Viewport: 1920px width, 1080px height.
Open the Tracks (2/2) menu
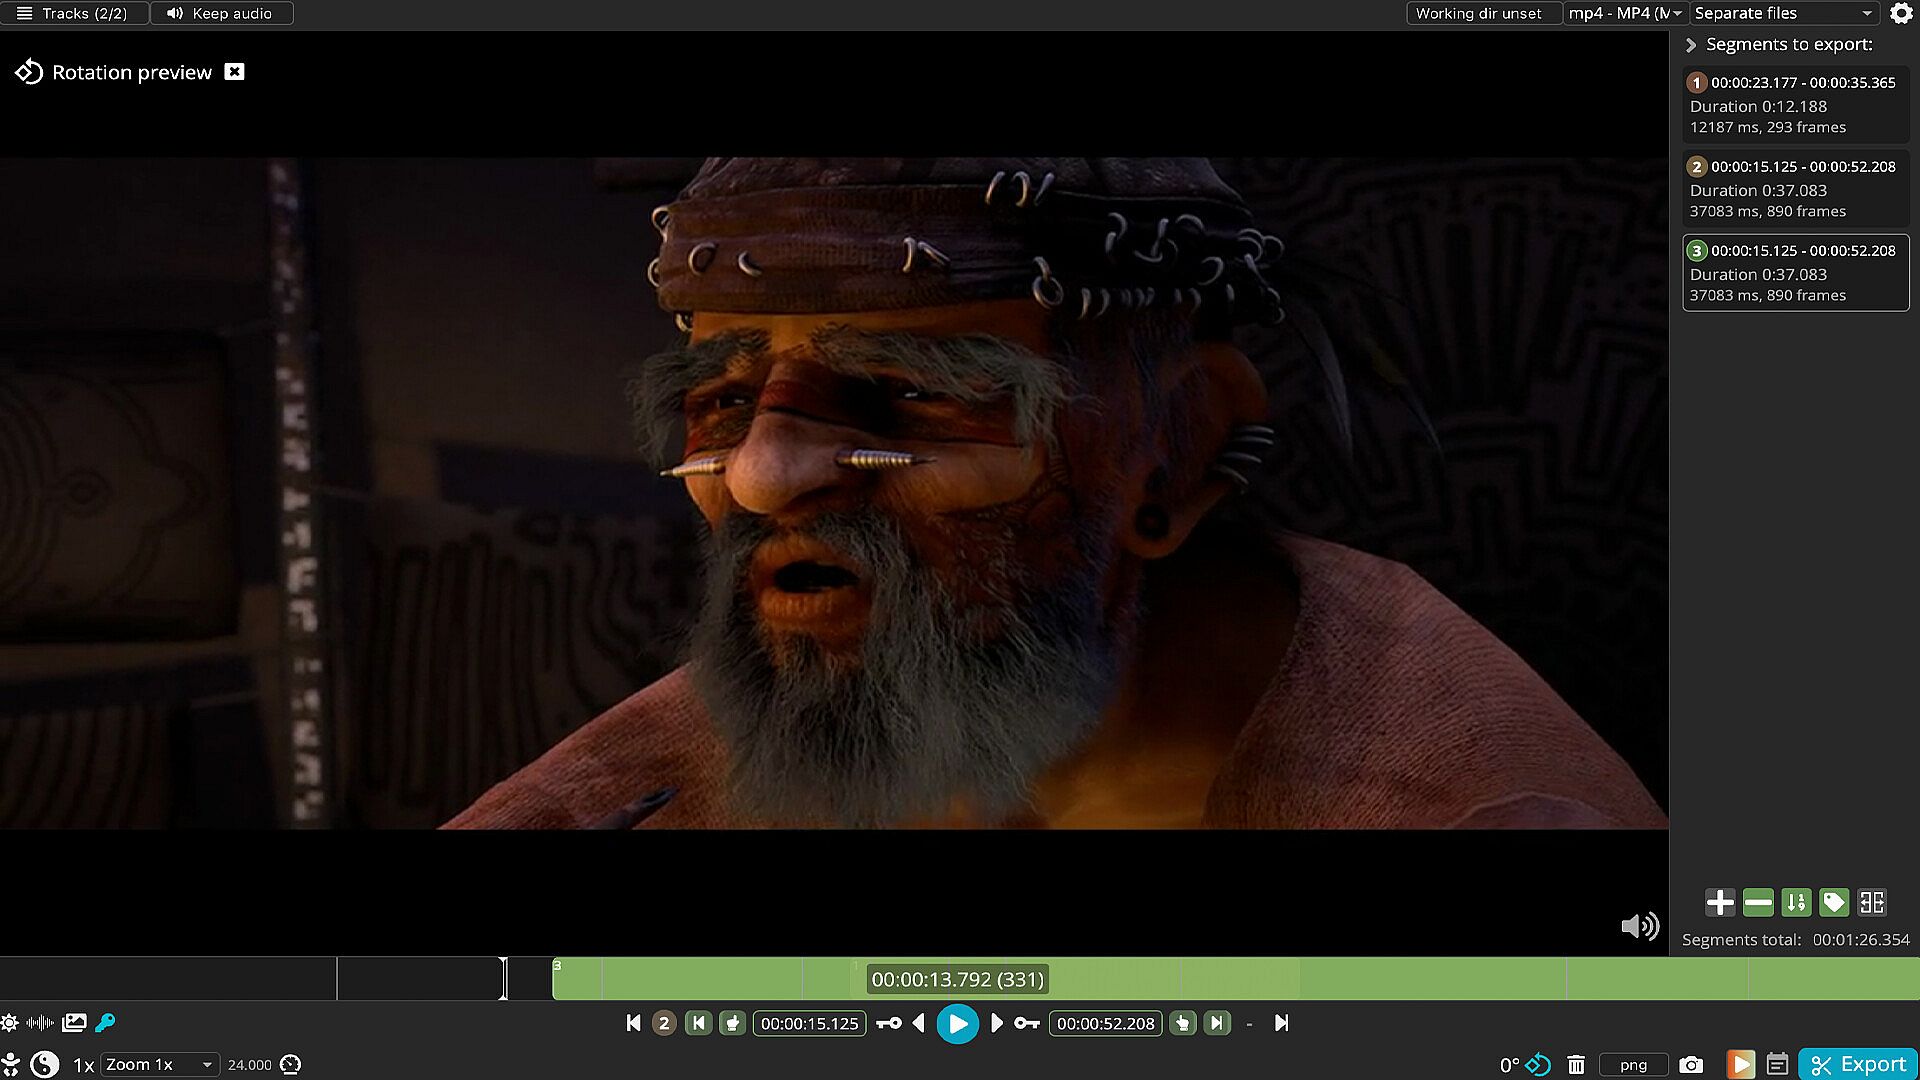tap(72, 13)
